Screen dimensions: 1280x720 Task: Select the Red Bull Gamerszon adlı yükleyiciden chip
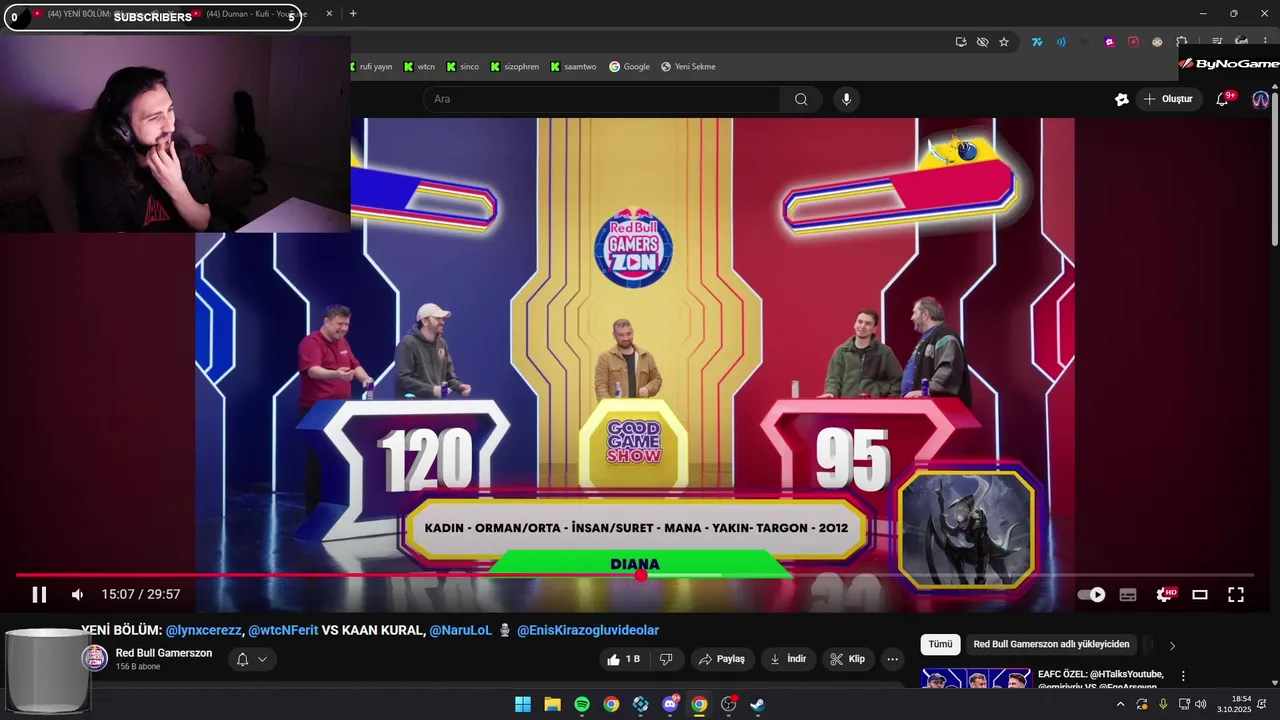1051,645
